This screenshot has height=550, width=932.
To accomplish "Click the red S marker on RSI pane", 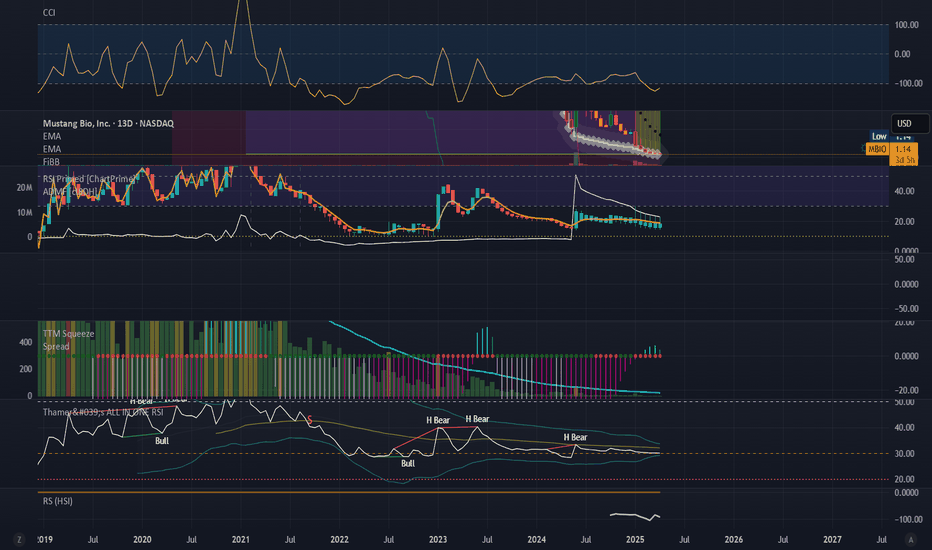I will pos(310,420).
